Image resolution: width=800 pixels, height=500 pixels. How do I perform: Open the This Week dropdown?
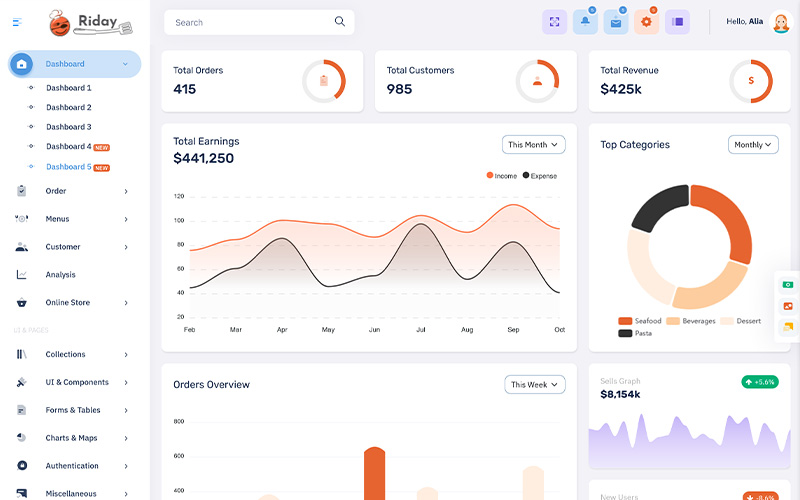pyautogui.click(x=535, y=385)
